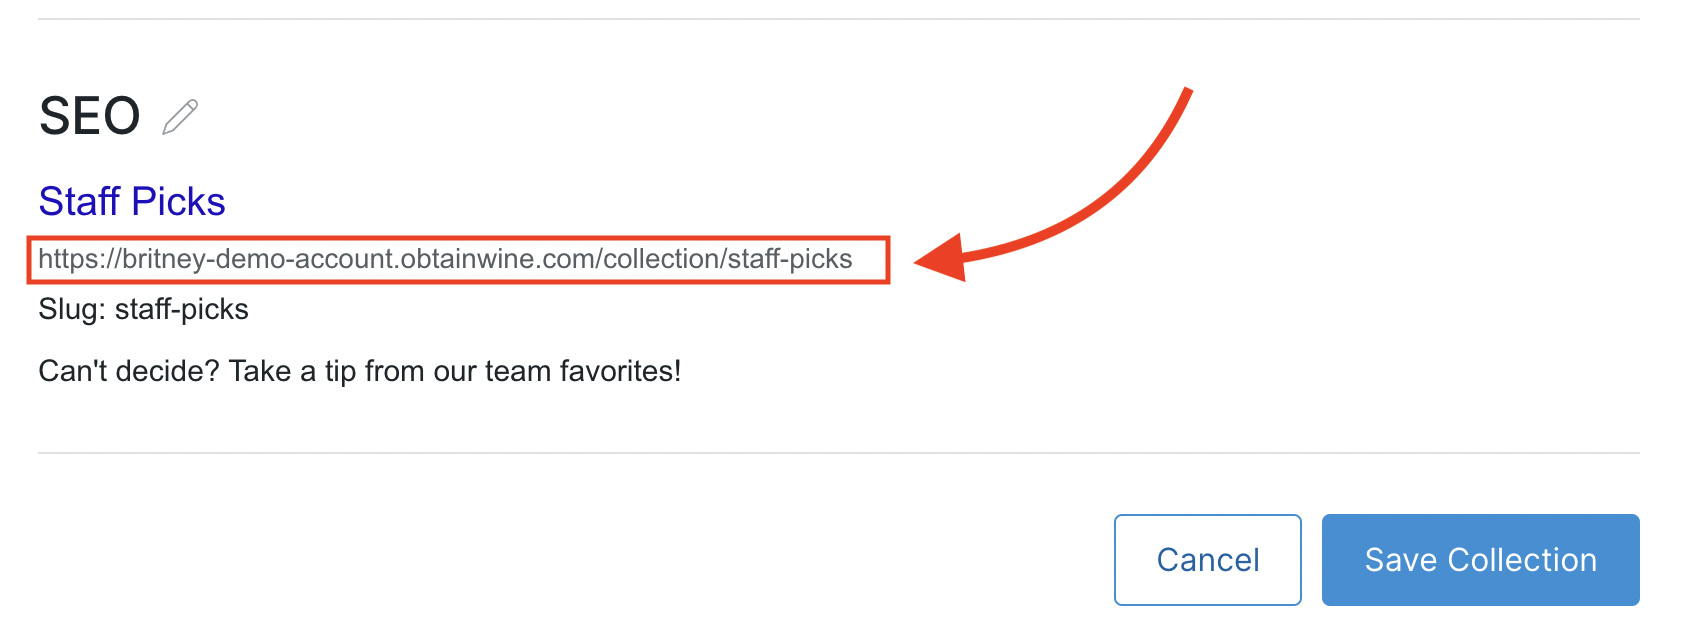1698x630 pixels.
Task: Click the blue Save Collection action
Action: coord(1480,560)
